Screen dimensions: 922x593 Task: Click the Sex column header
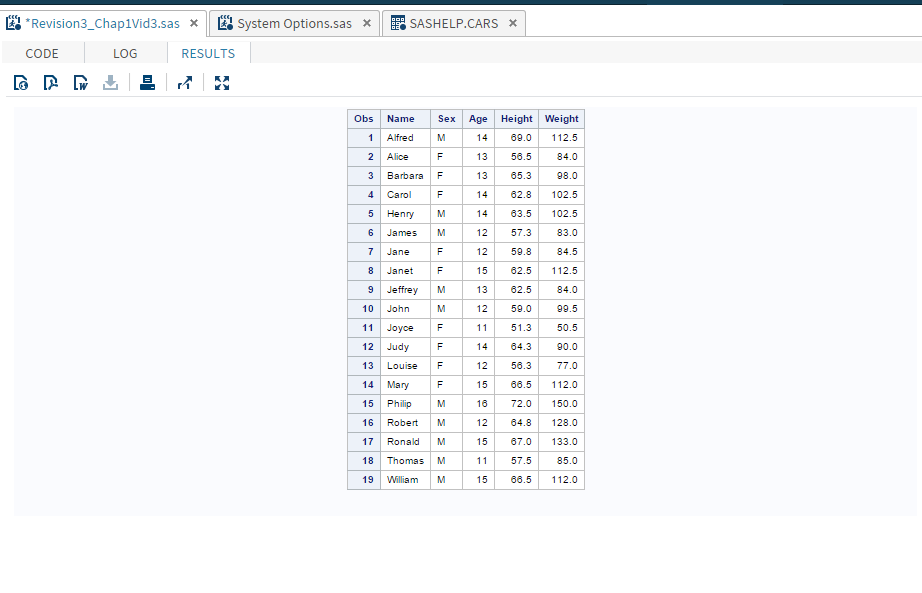tap(447, 119)
